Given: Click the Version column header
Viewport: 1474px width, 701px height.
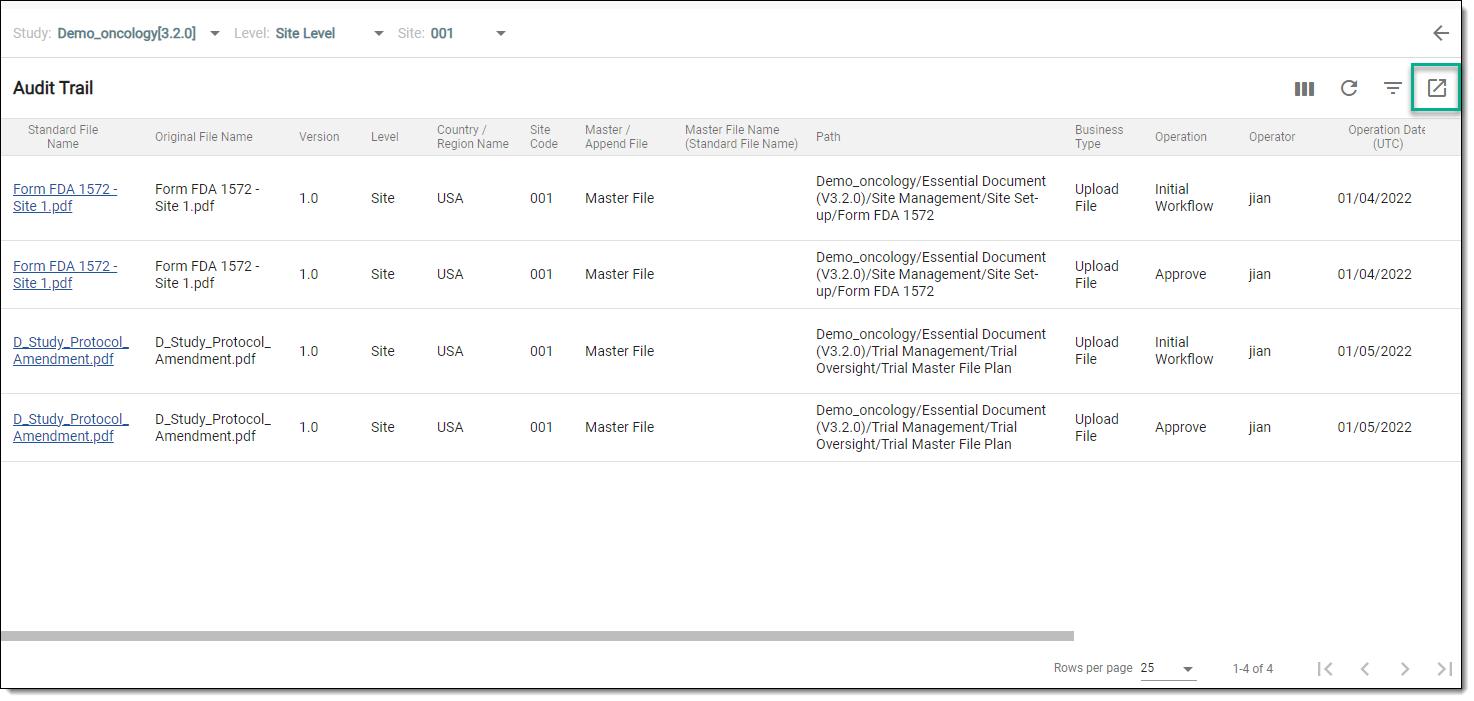Looking at the screenshot, I should 319,137.
